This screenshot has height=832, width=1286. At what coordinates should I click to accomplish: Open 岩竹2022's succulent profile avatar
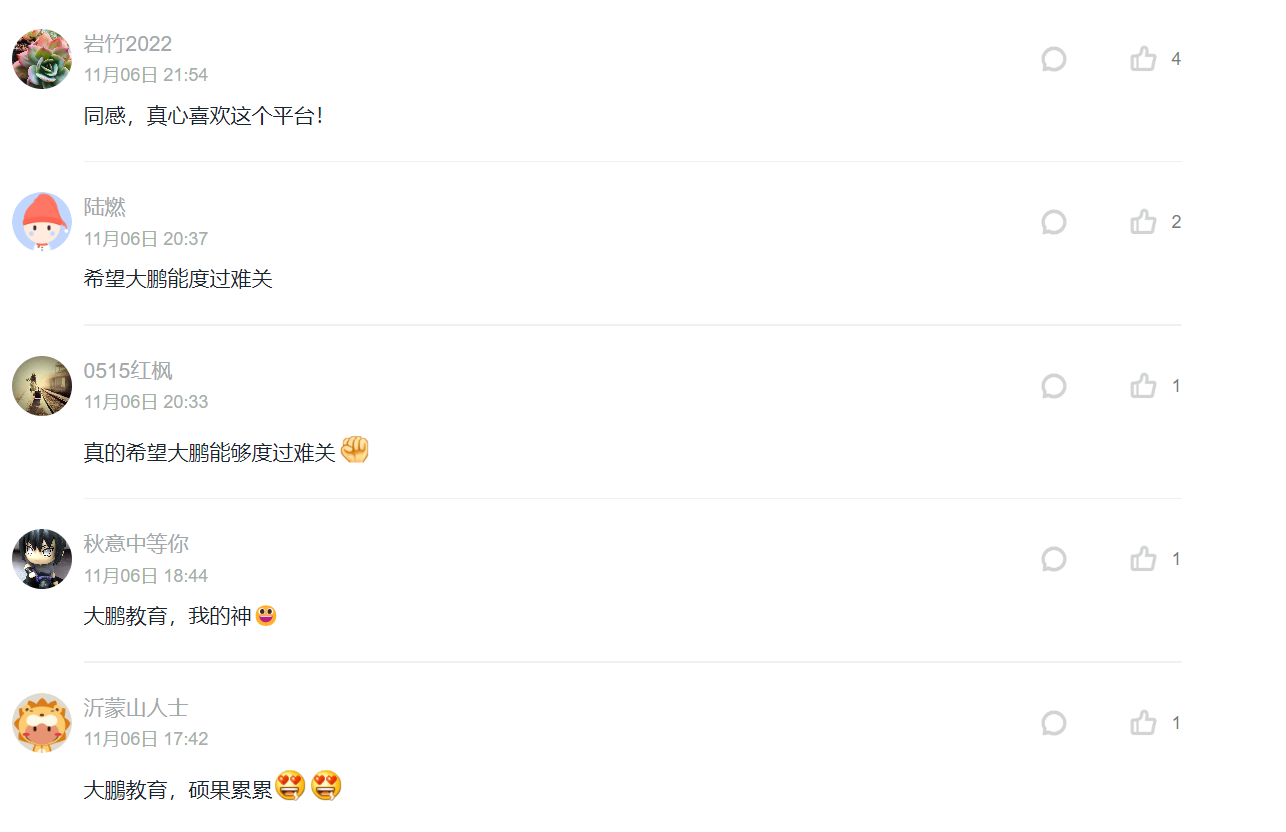[42, 59]
